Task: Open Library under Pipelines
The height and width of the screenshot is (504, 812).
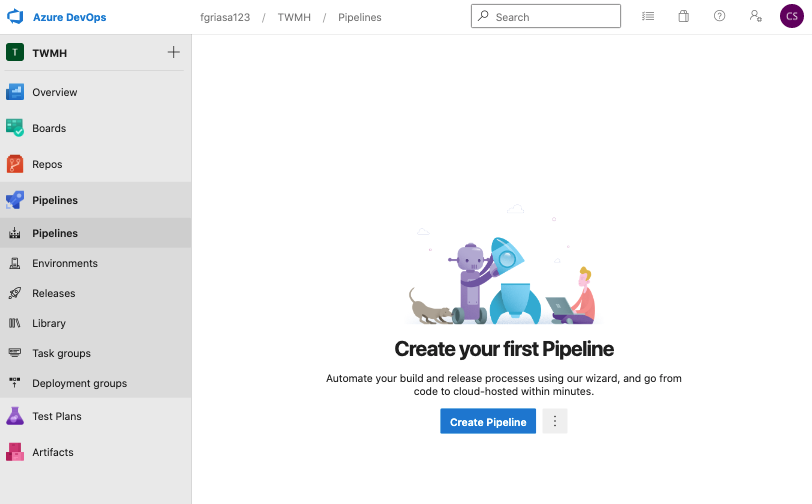Action: (49, 323)
